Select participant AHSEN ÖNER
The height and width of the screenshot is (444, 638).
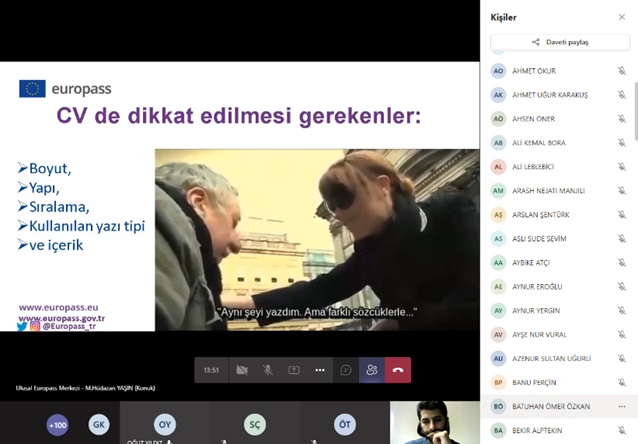click(x=559, y=119)
